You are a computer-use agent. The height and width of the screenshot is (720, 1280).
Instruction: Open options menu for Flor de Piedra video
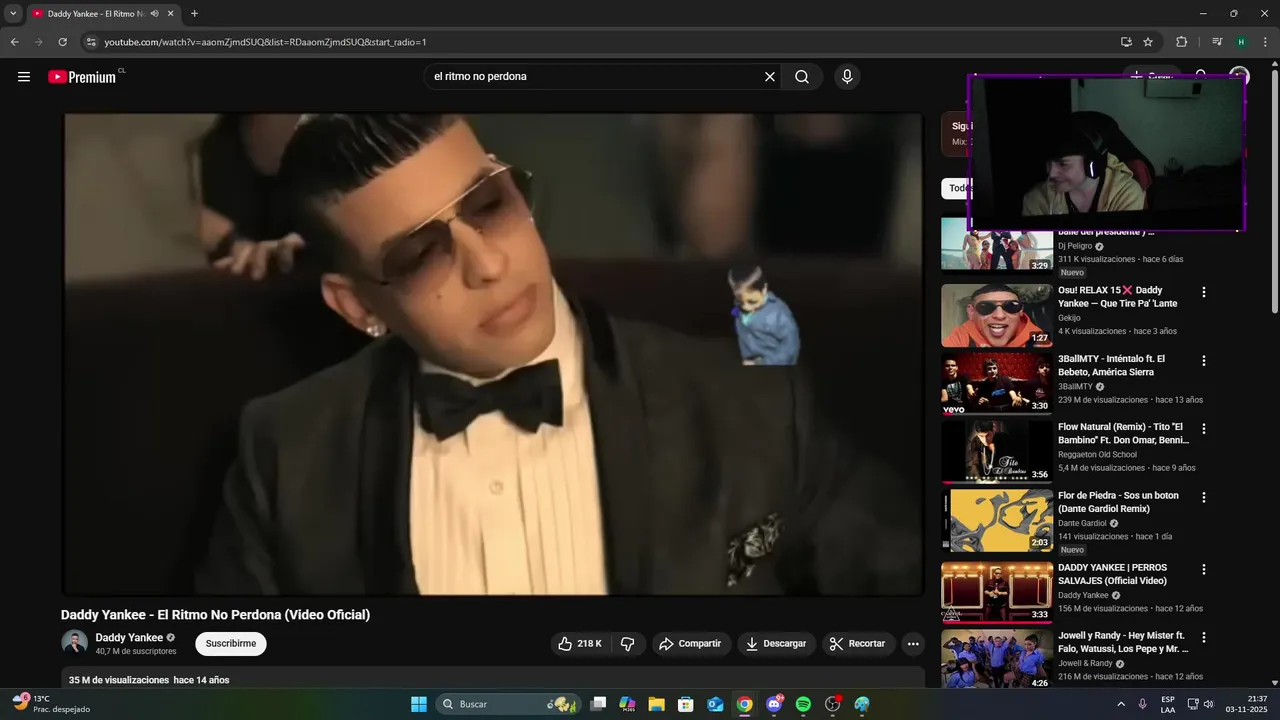(1204, 497)
